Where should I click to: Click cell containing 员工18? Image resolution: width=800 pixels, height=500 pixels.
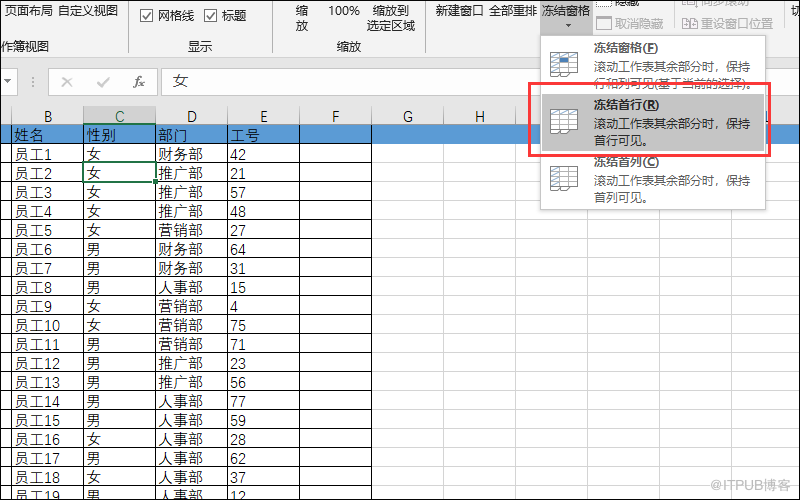47,477
